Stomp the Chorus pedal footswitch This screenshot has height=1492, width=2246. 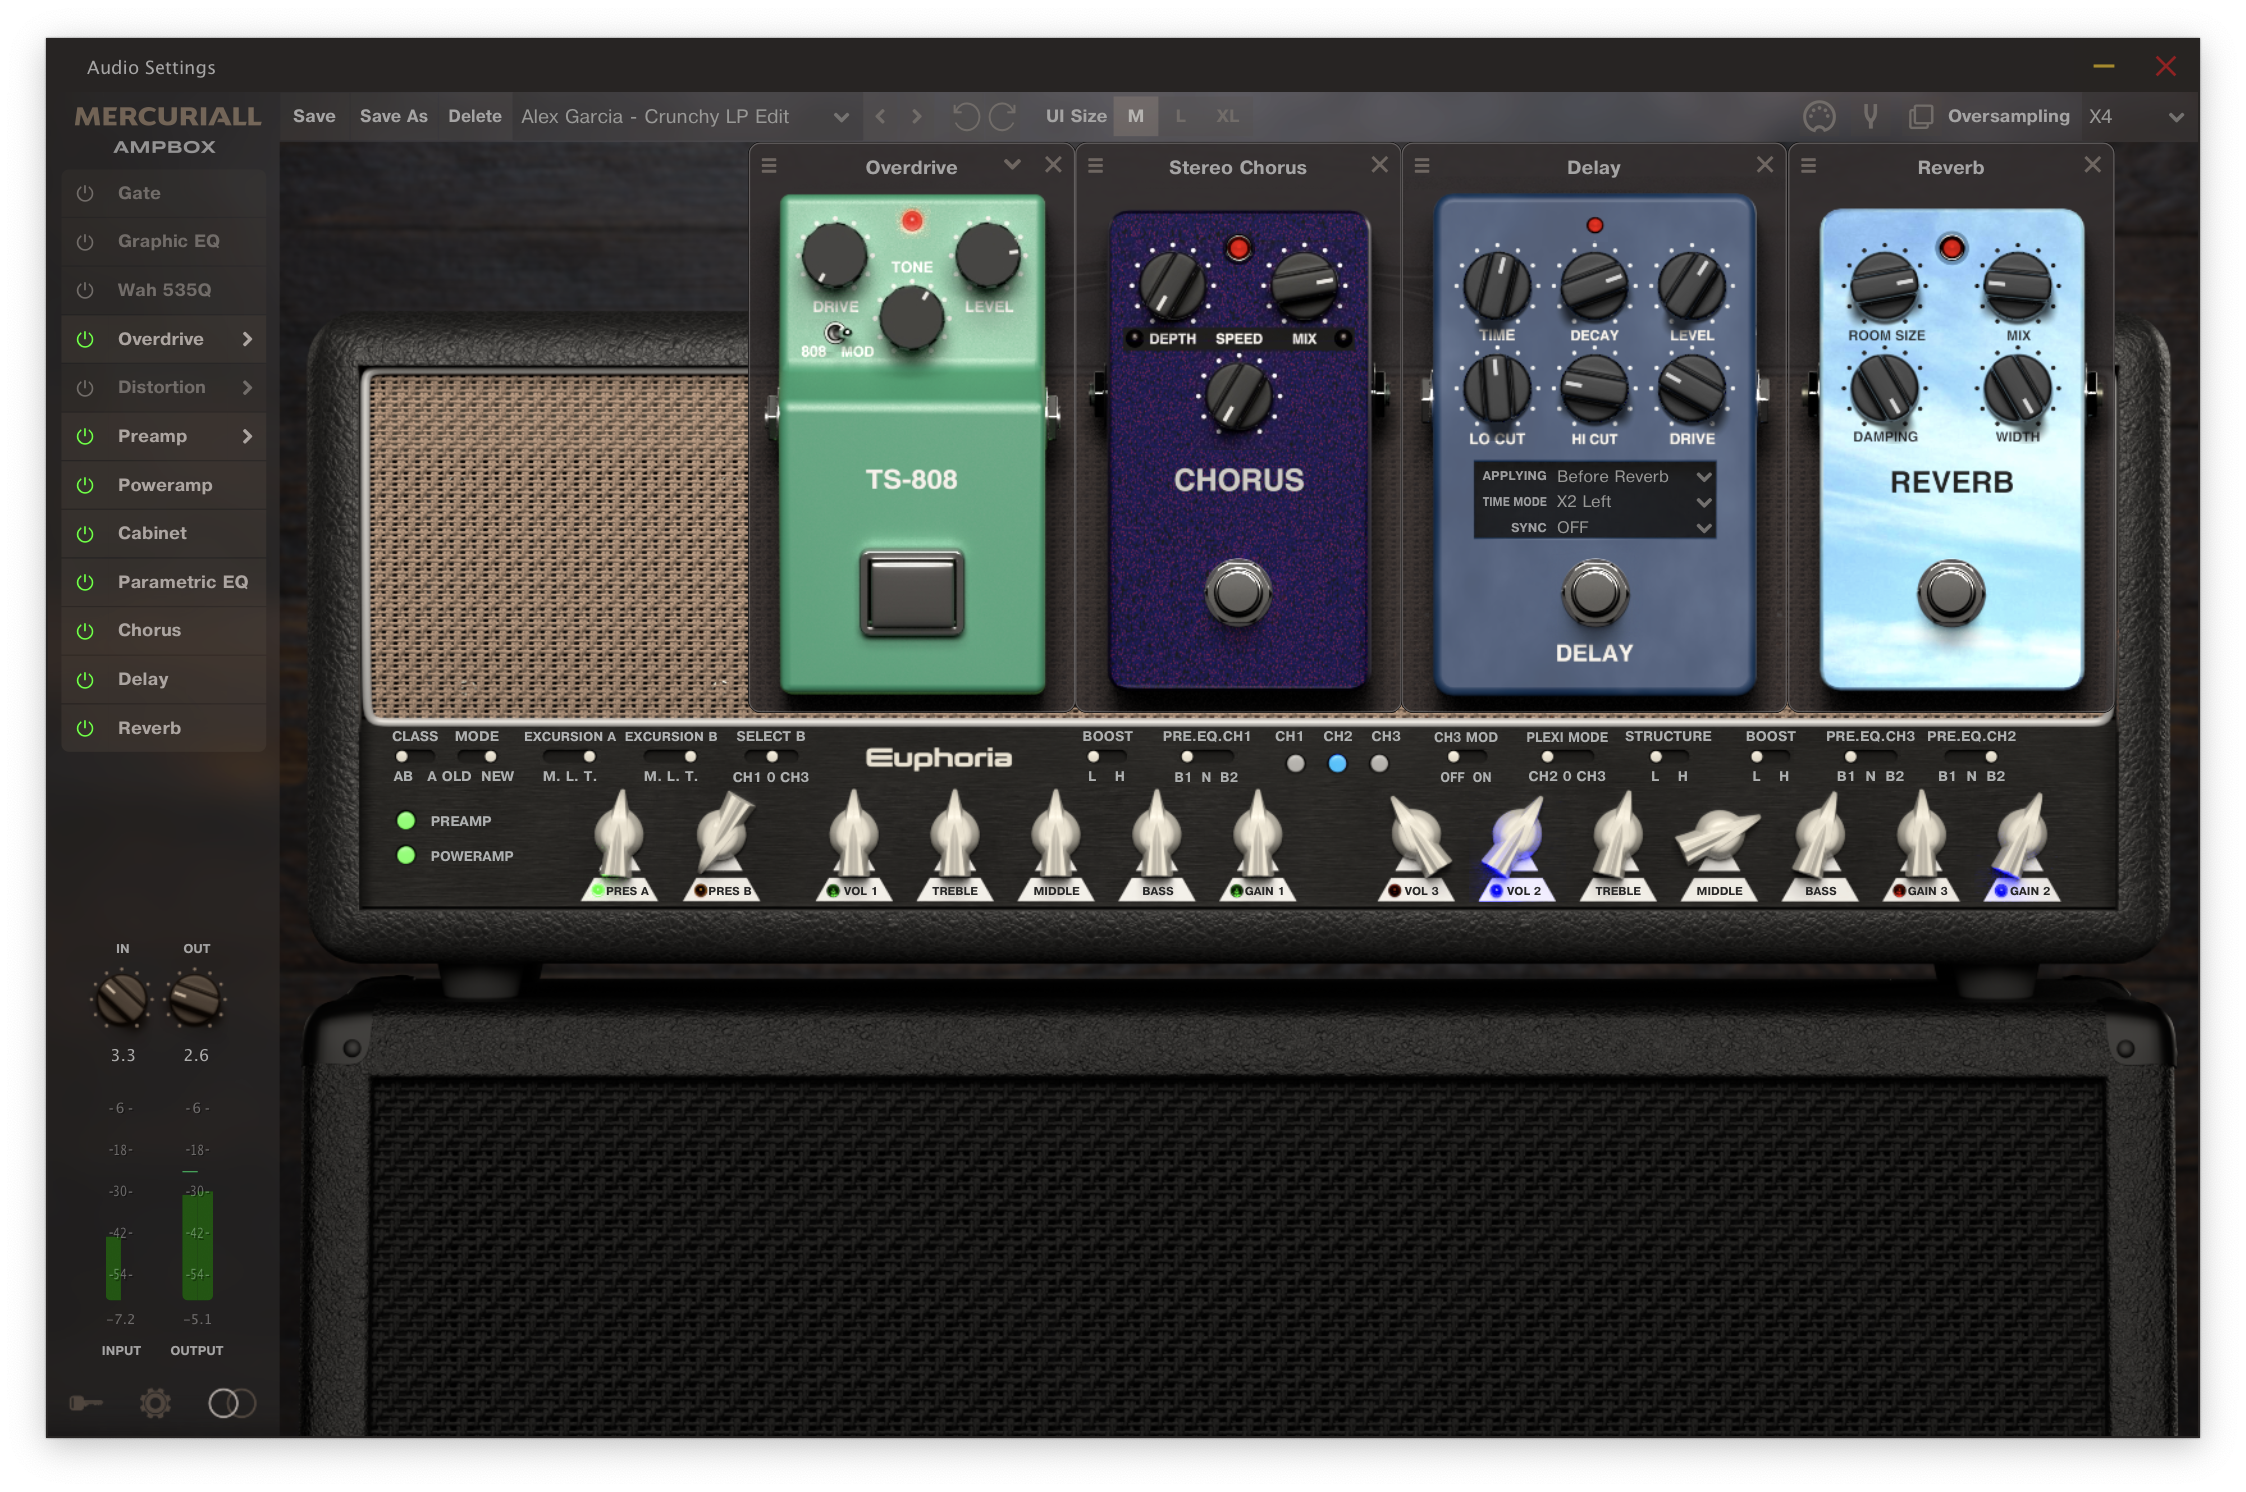pyautogui.click(x=1238, y=593)
